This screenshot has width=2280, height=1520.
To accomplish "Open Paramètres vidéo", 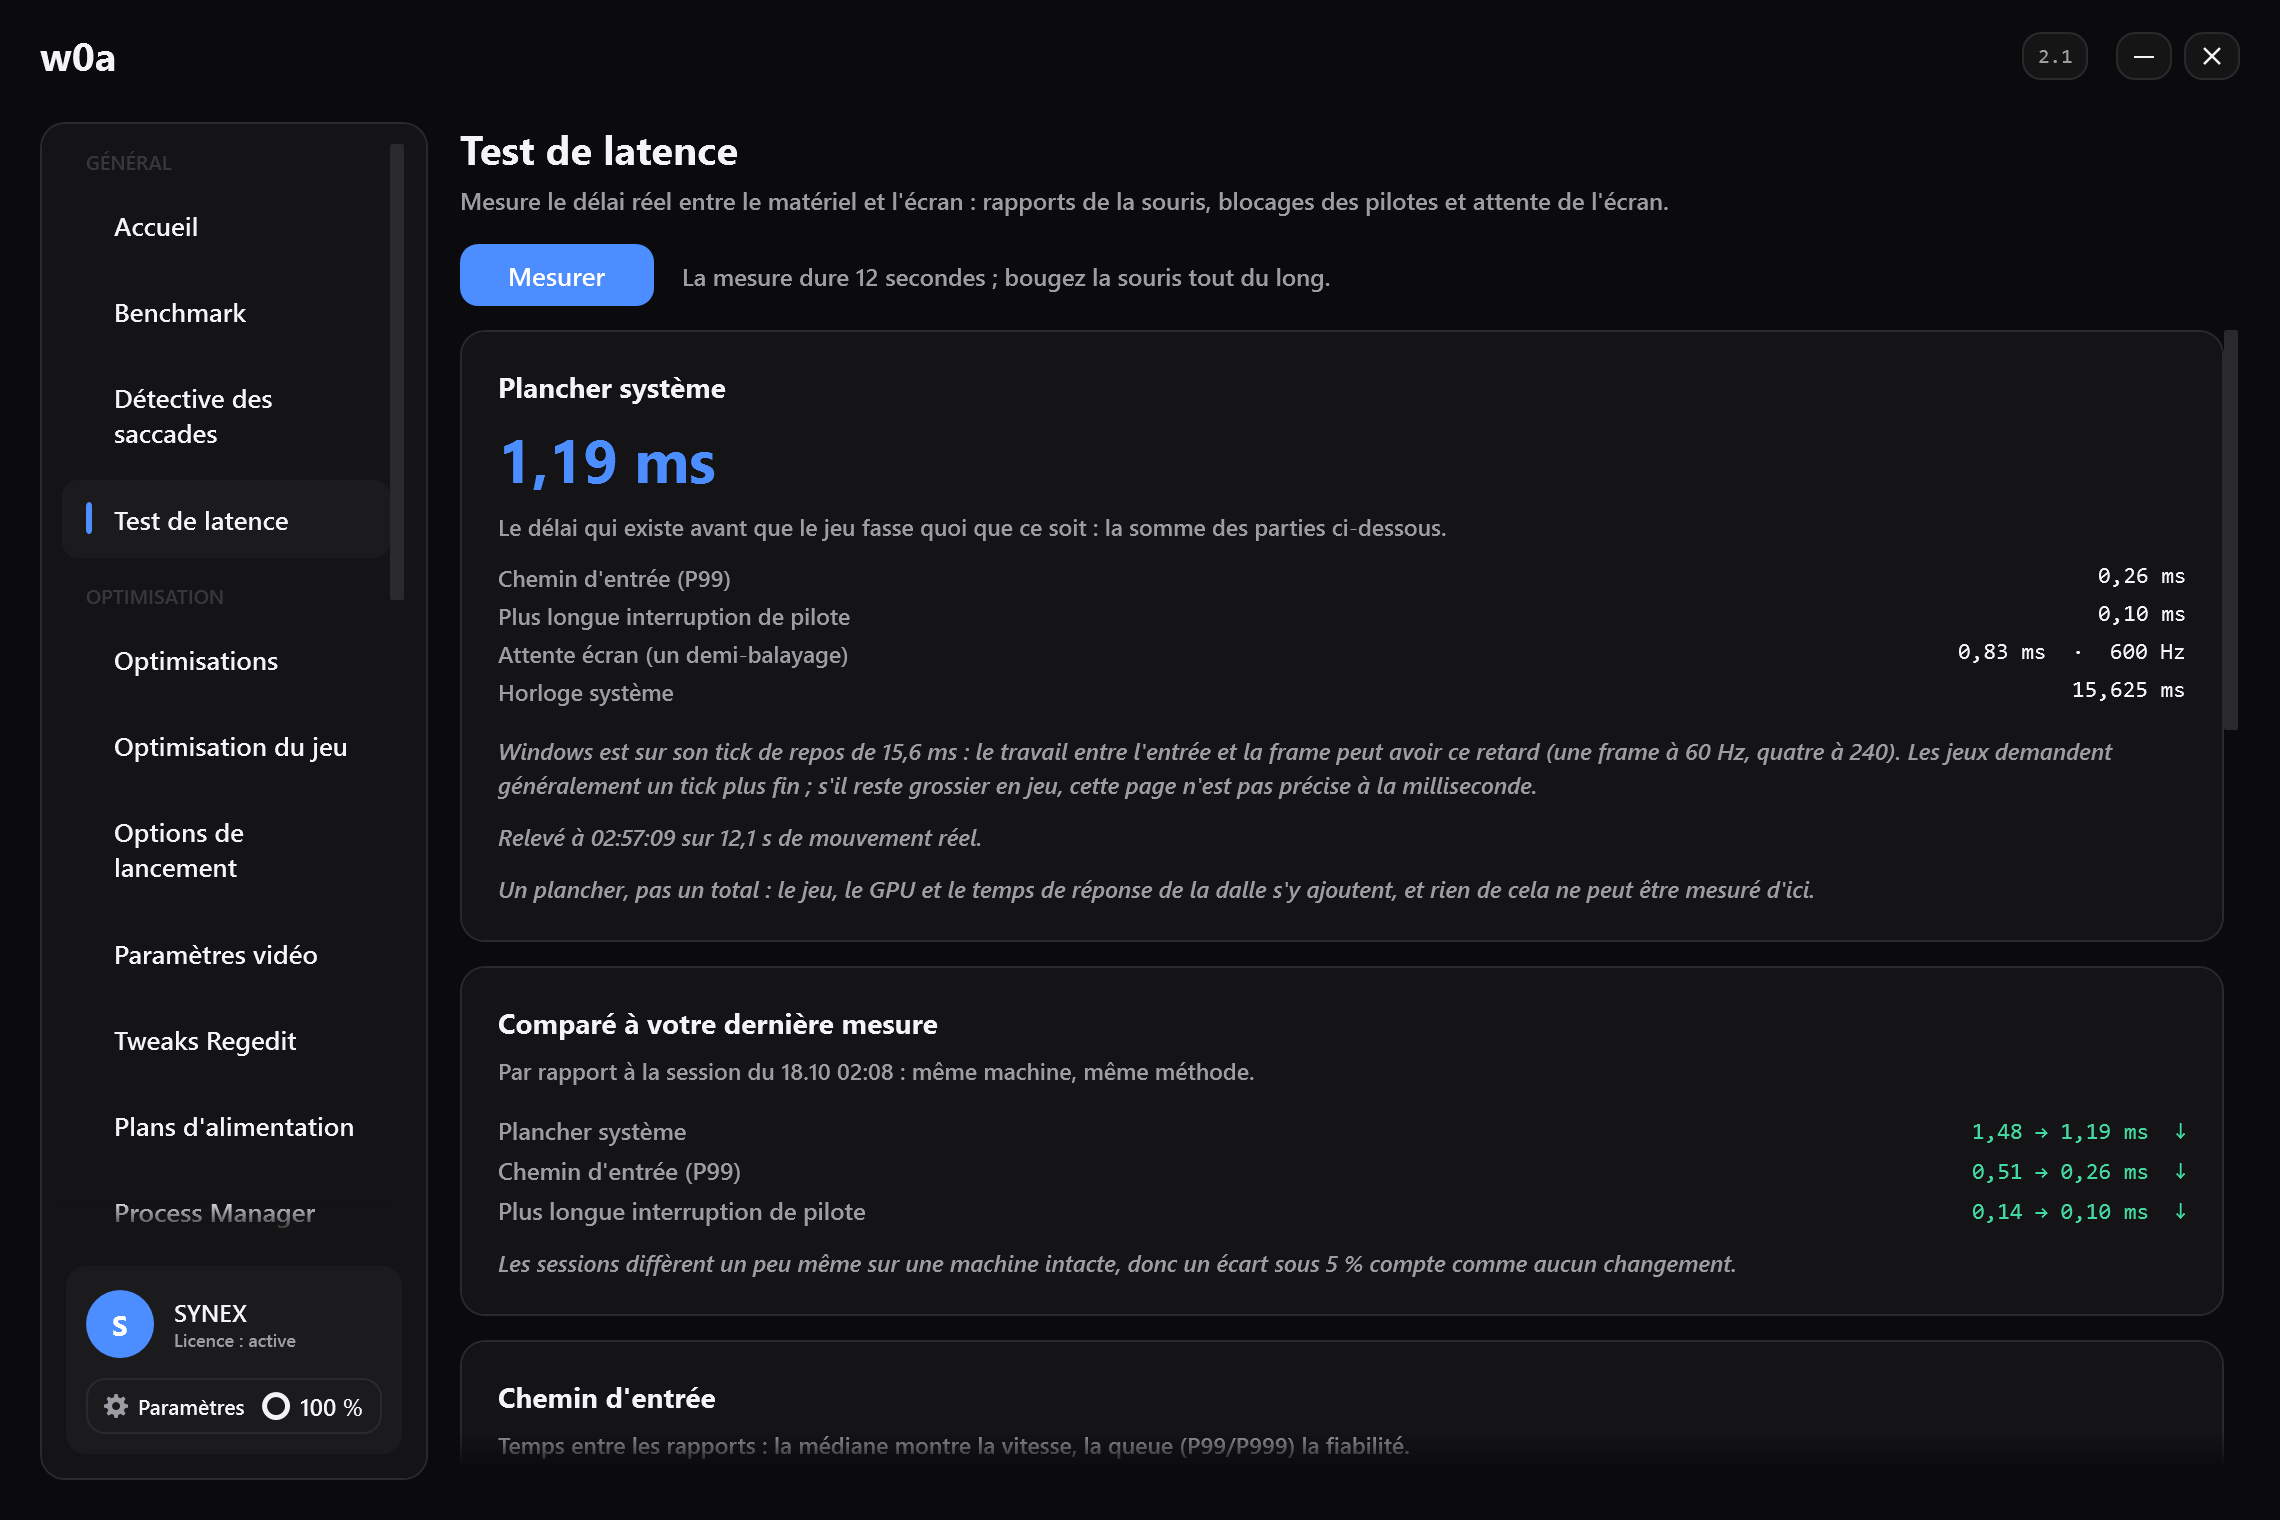I will coord(225,955).
